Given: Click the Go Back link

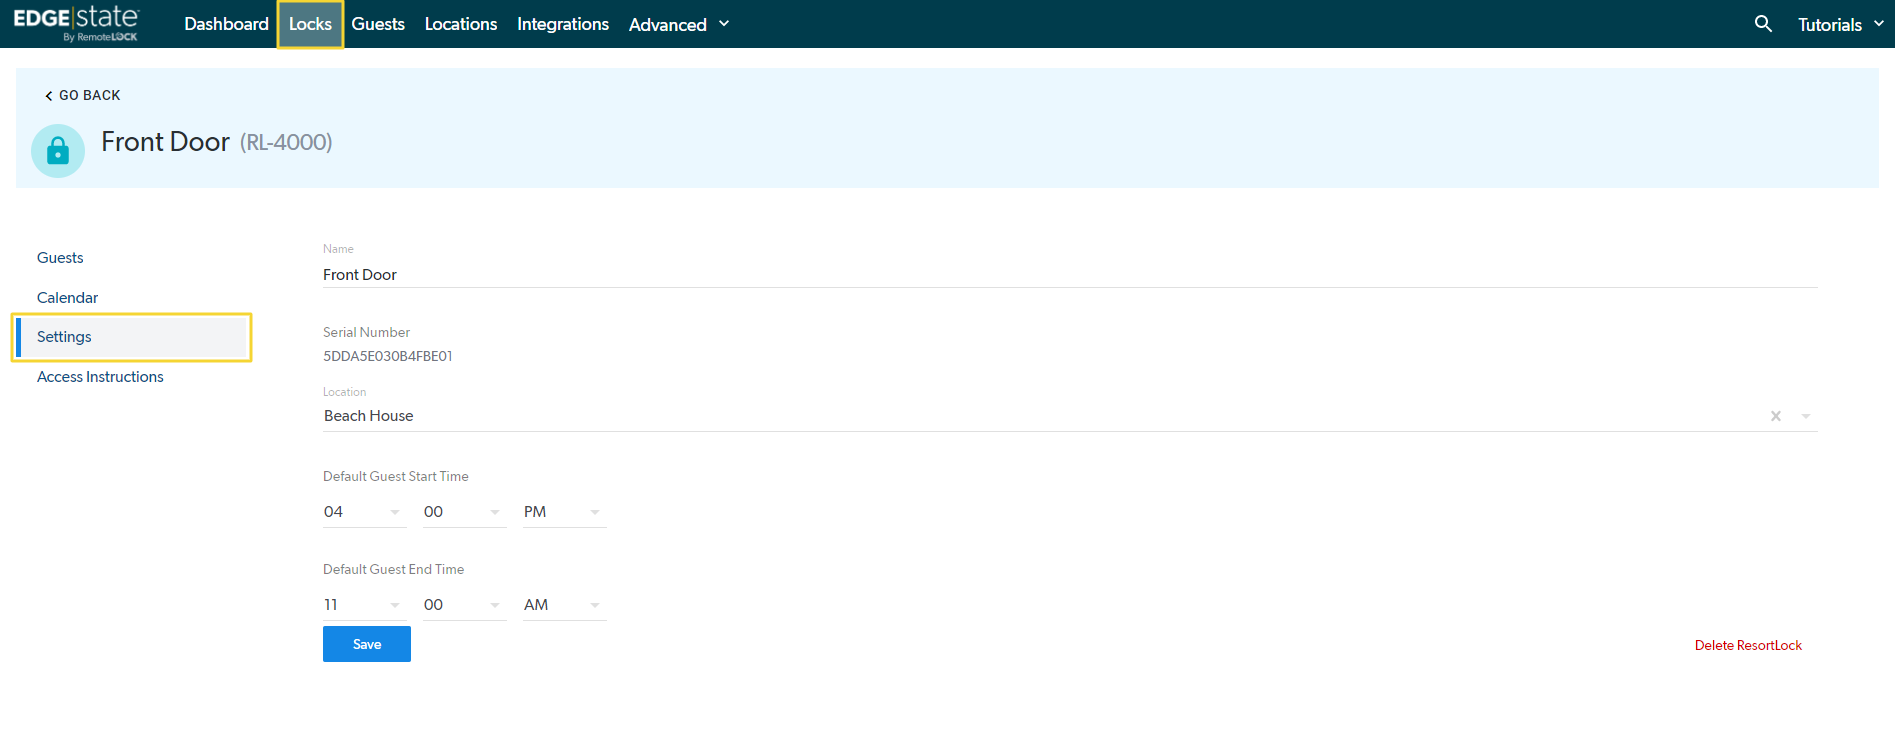Looking at the screenshot, I should (82, 95).
